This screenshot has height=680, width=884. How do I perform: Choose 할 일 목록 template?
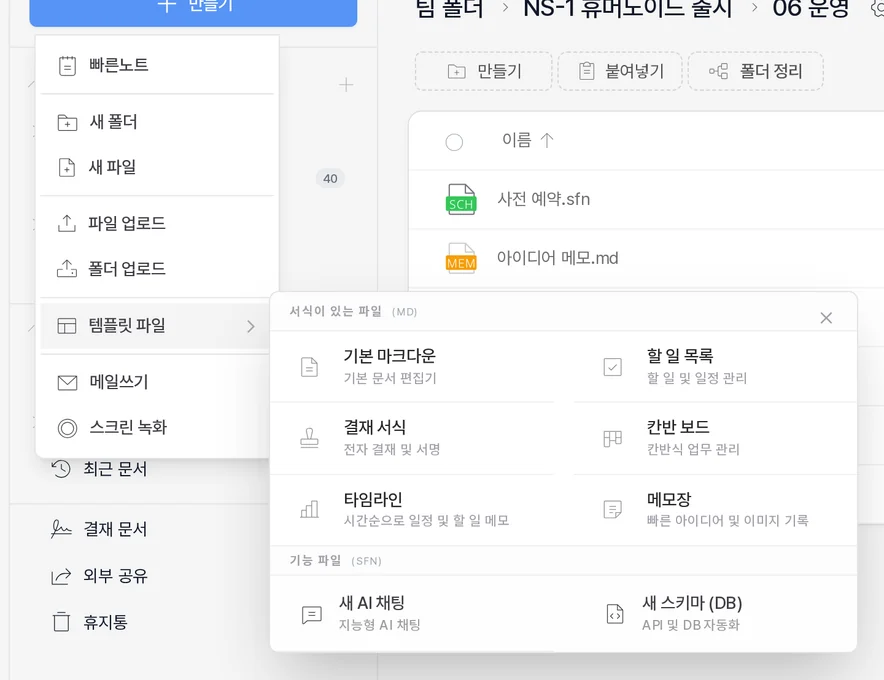coord(715,367)
